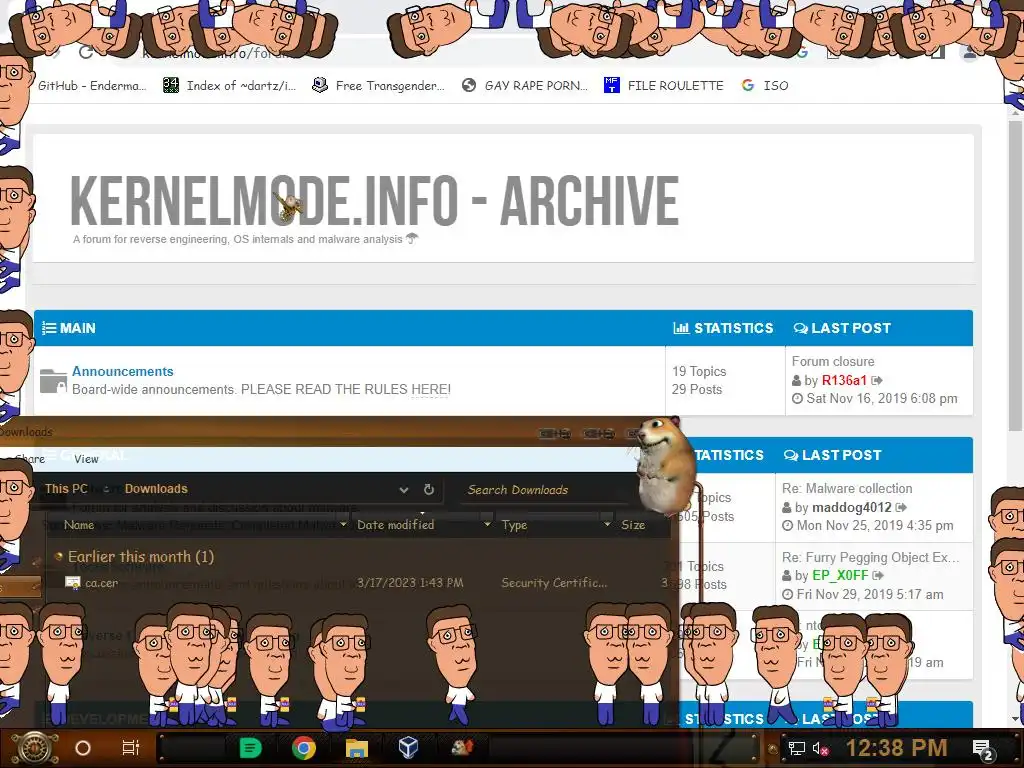Open the Announcements forum link
This screenshot has width=1024, height=768.
(123, 371)
